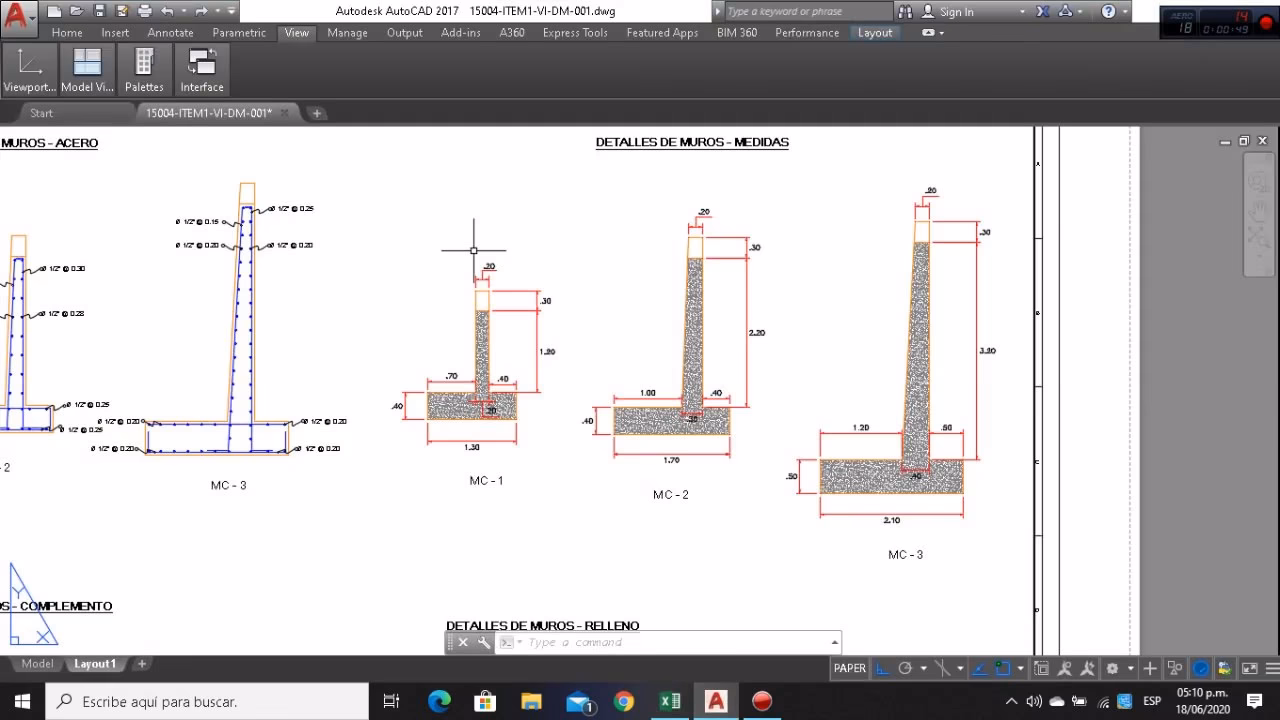Add a new drawing tab with plus button
This screenshot has height=720, width=1280.
pyautogui.click(x=317, y=113)
